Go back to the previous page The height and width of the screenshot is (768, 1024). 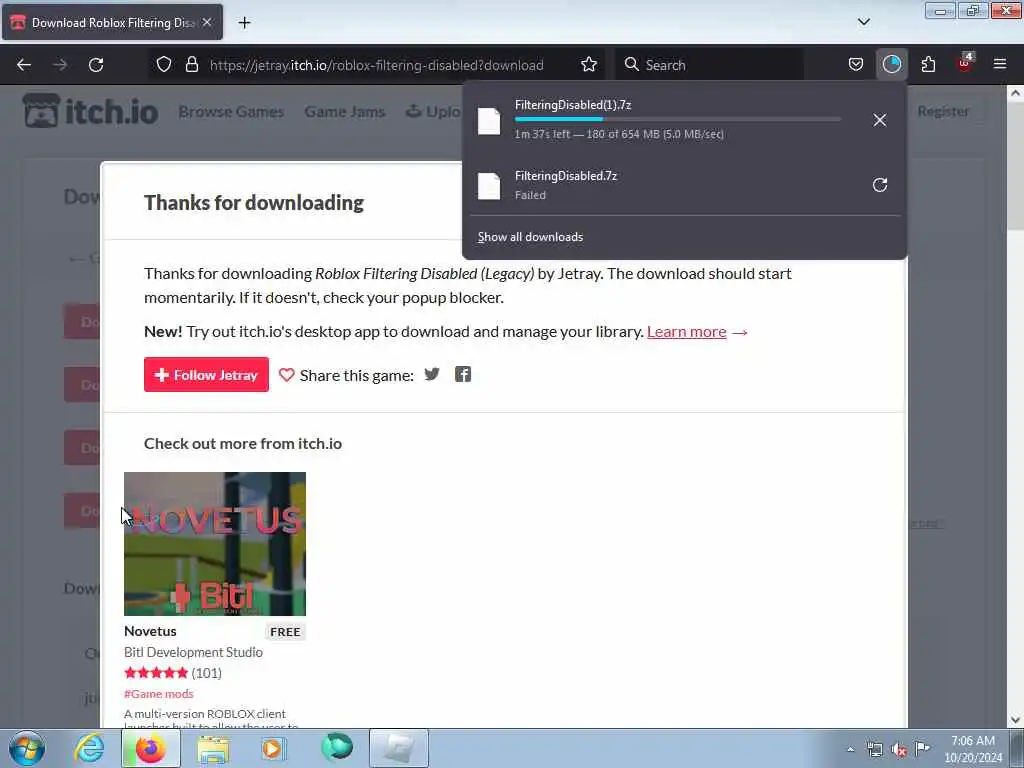(24, 65)
